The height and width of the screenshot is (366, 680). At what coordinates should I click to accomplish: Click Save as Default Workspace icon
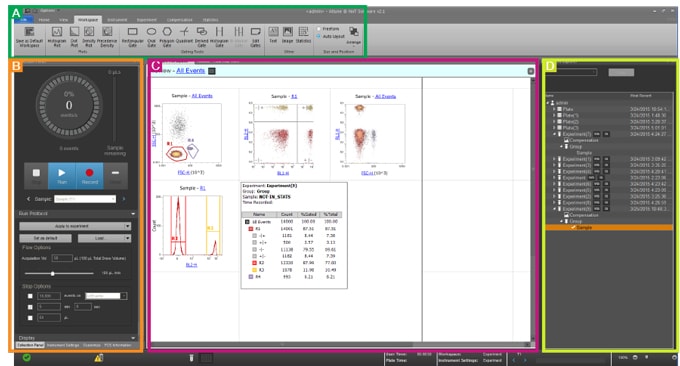[29, 36]
